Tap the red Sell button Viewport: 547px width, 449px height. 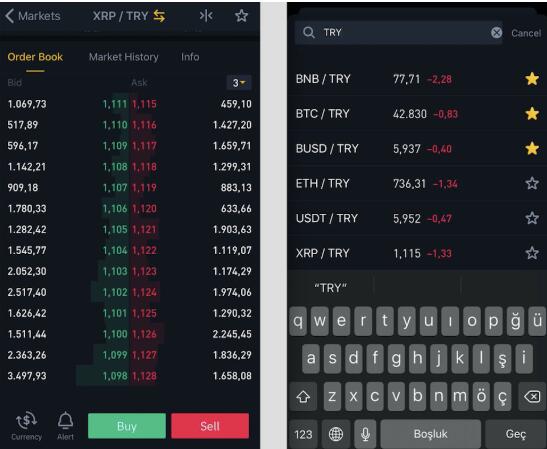210,426
